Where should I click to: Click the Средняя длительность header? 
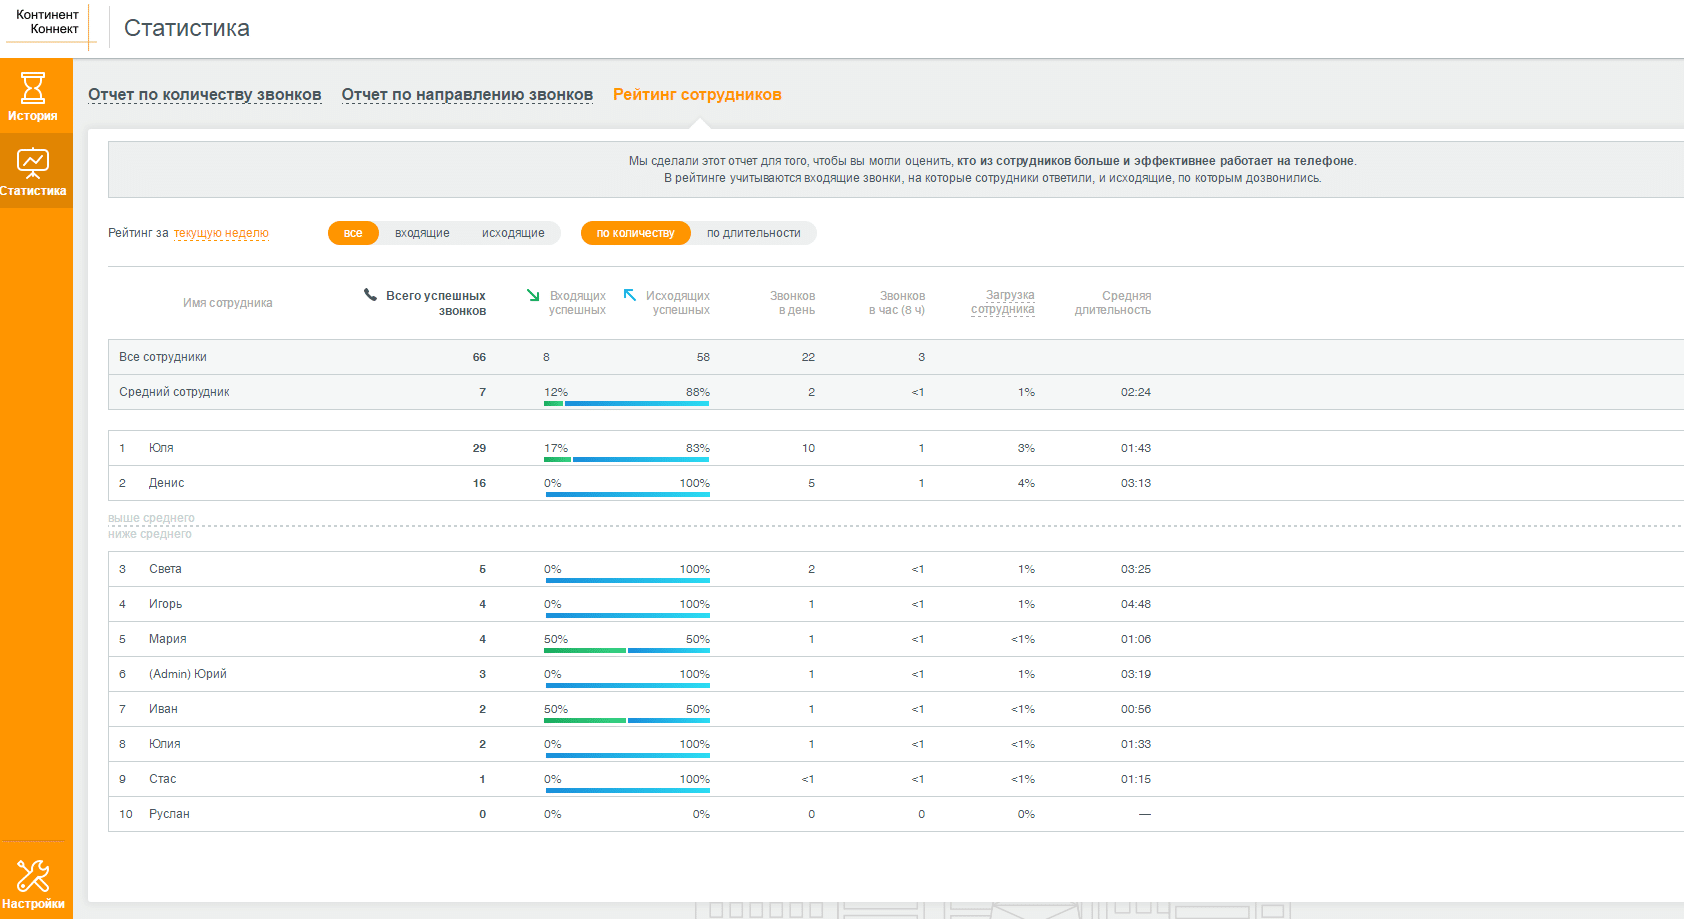pos(1113,303)
